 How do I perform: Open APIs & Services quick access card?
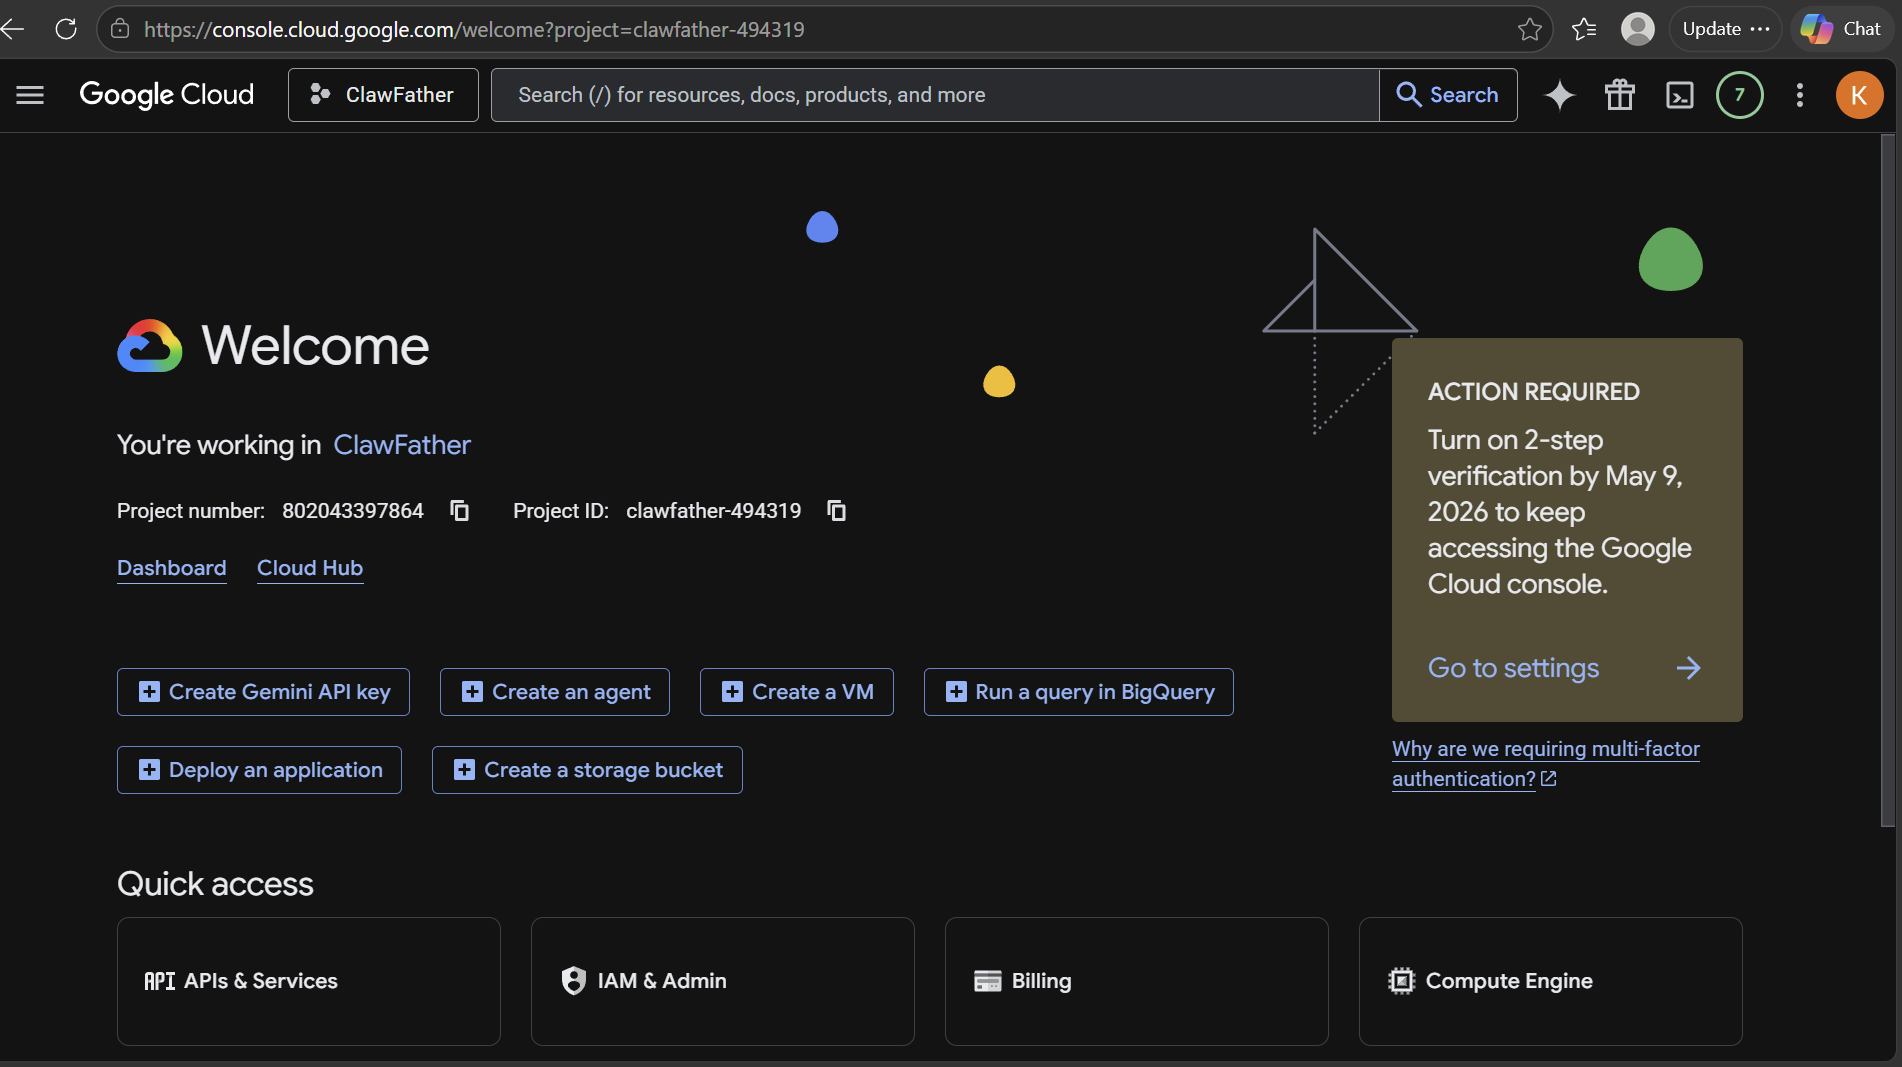tap(309, 981)
